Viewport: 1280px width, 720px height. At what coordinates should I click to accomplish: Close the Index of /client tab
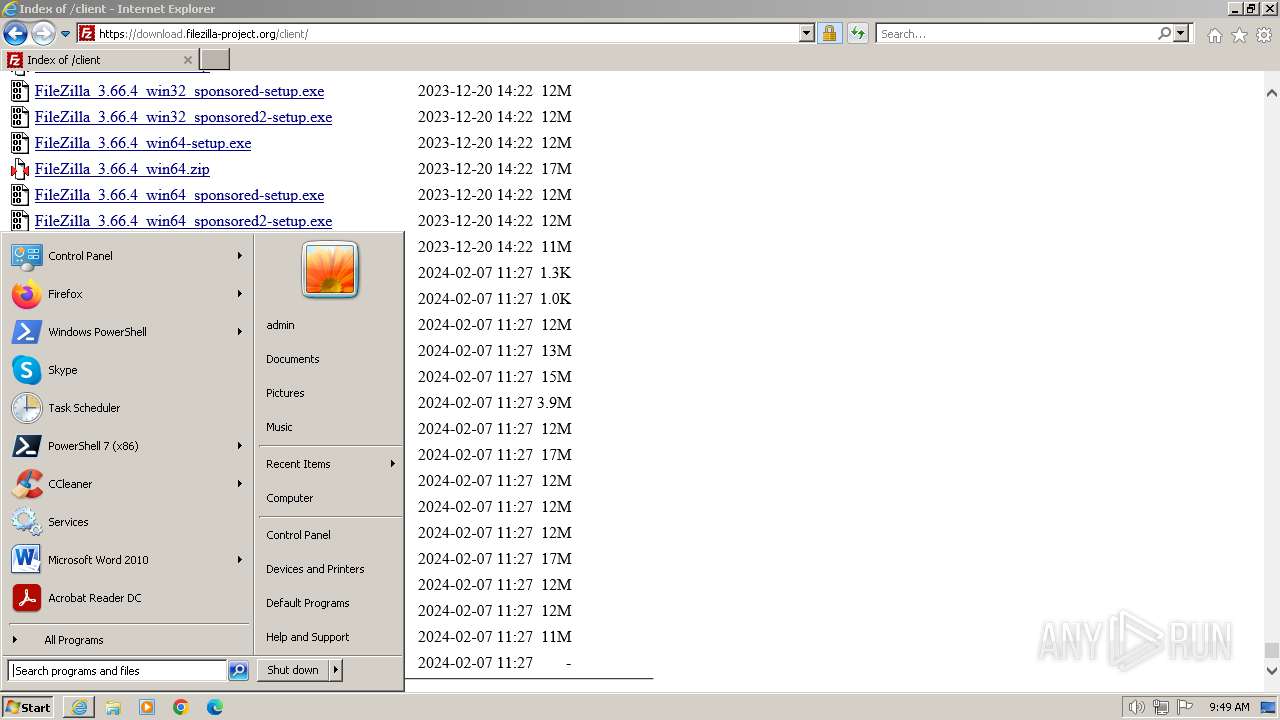(x=187, y=60)
